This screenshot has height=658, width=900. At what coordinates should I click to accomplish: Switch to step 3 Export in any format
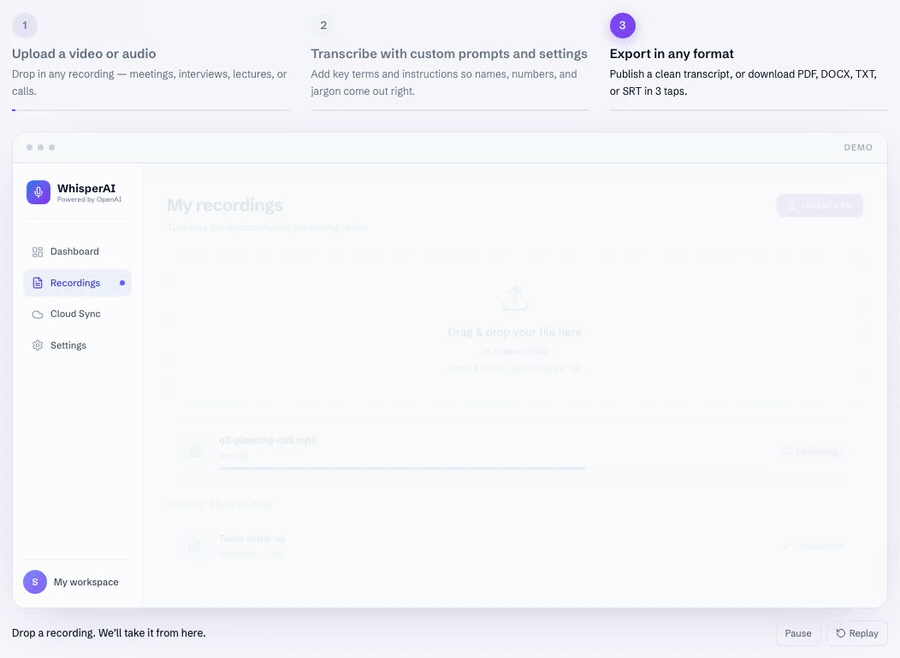tap(748, 62)
